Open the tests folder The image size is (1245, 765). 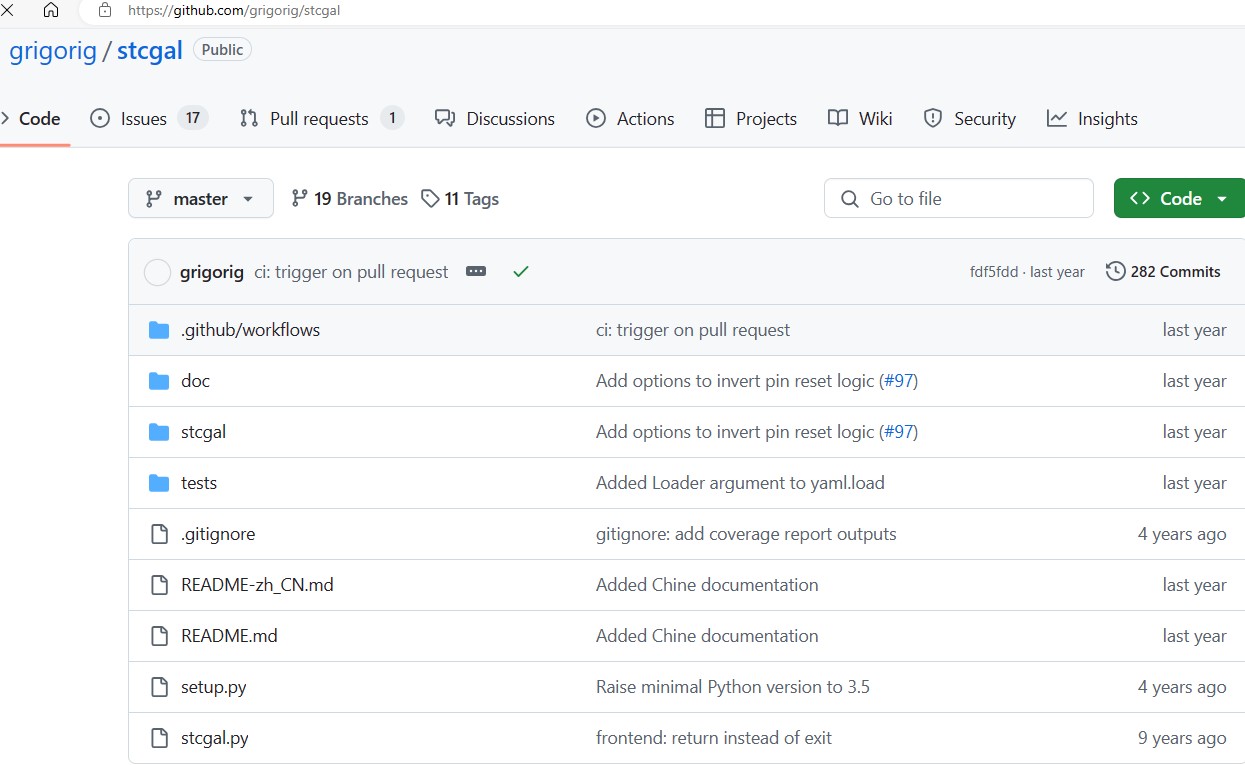199,483
